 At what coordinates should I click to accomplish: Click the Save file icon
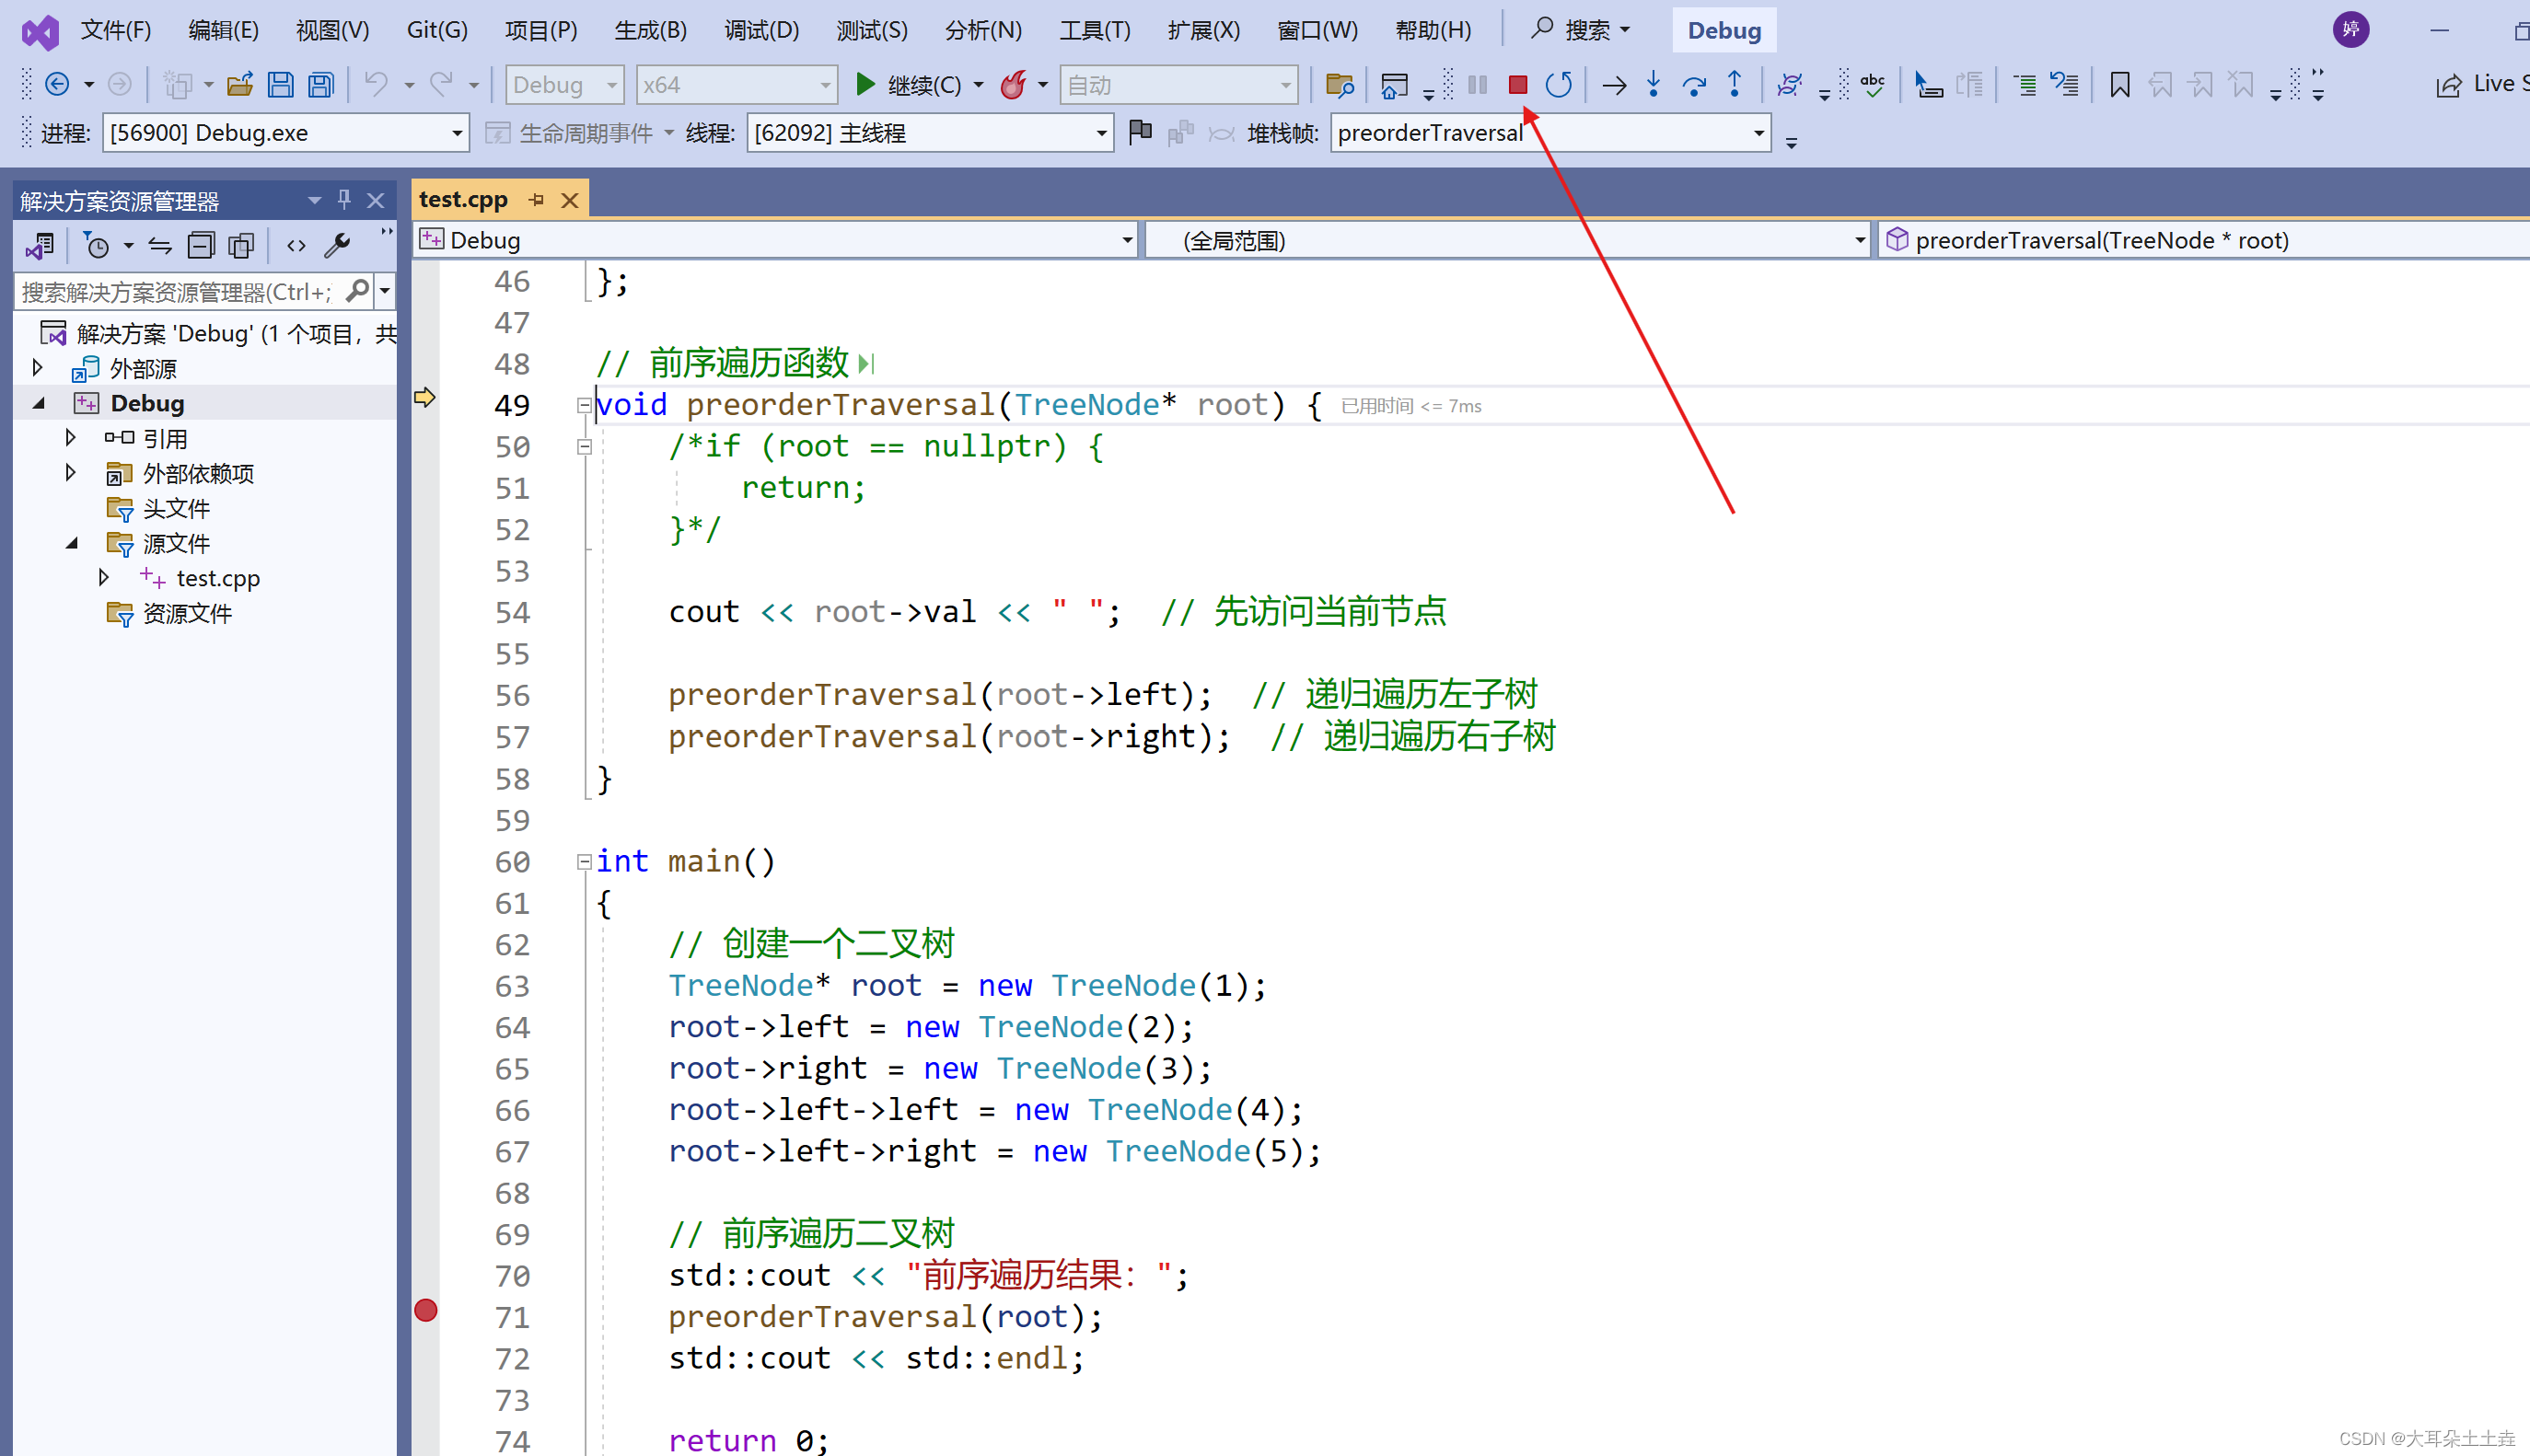(x=281, y=85)
